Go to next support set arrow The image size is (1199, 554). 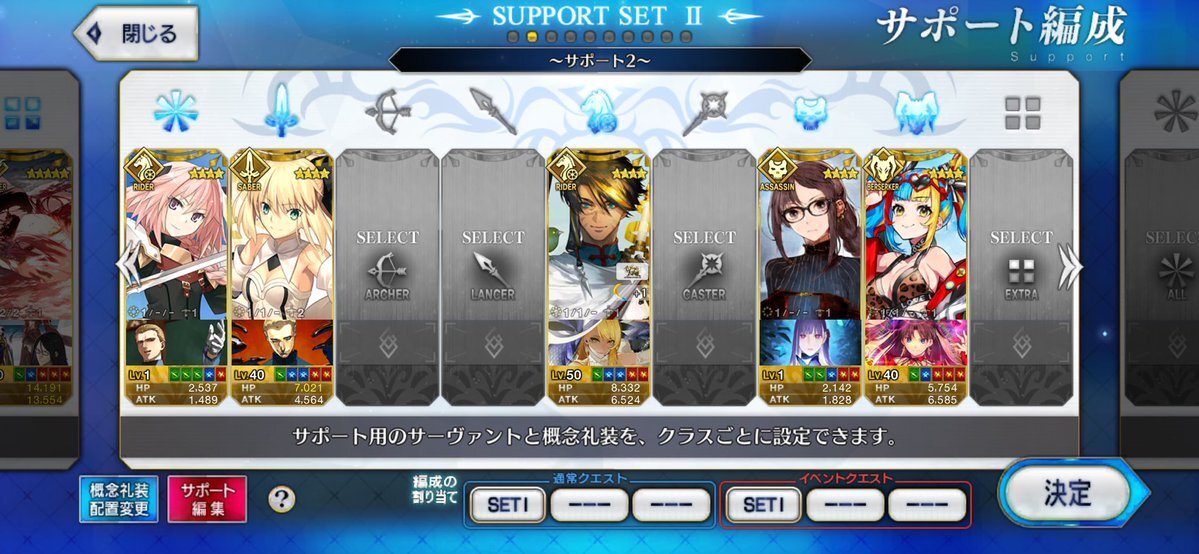[1070, 267]
